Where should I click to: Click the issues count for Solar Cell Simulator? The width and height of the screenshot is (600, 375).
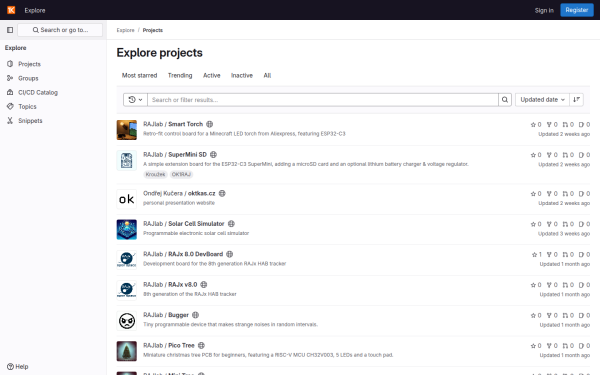584,224
